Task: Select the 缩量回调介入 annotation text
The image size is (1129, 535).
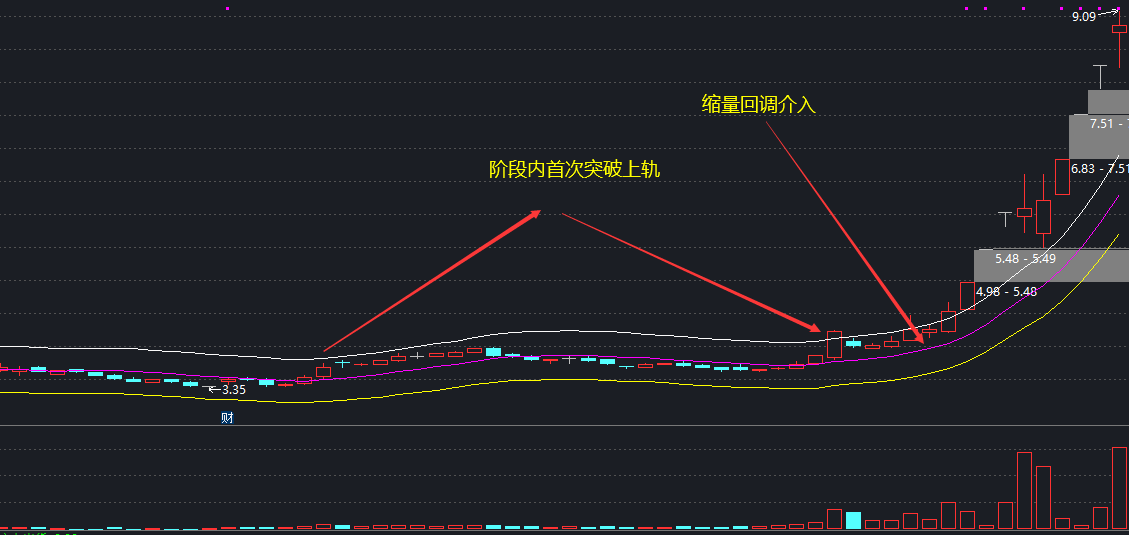Action: click(x=758, y=105)
